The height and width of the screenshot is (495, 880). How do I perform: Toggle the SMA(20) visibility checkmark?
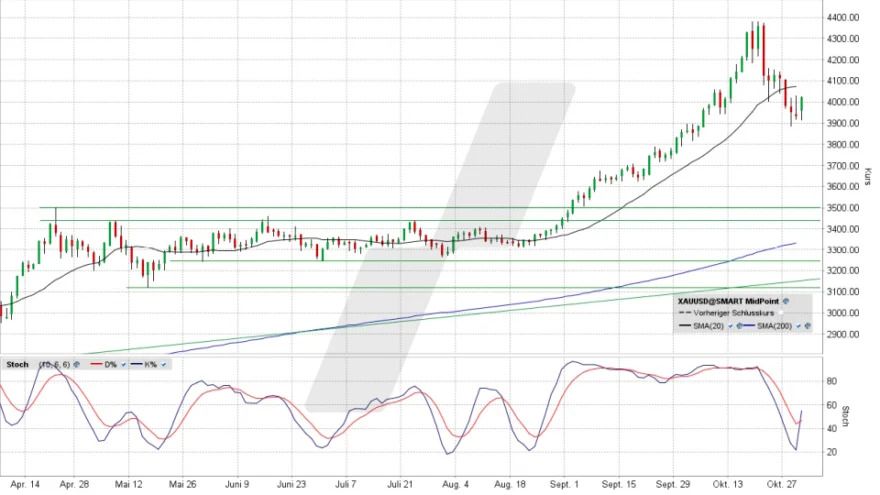tap(730, 326)
